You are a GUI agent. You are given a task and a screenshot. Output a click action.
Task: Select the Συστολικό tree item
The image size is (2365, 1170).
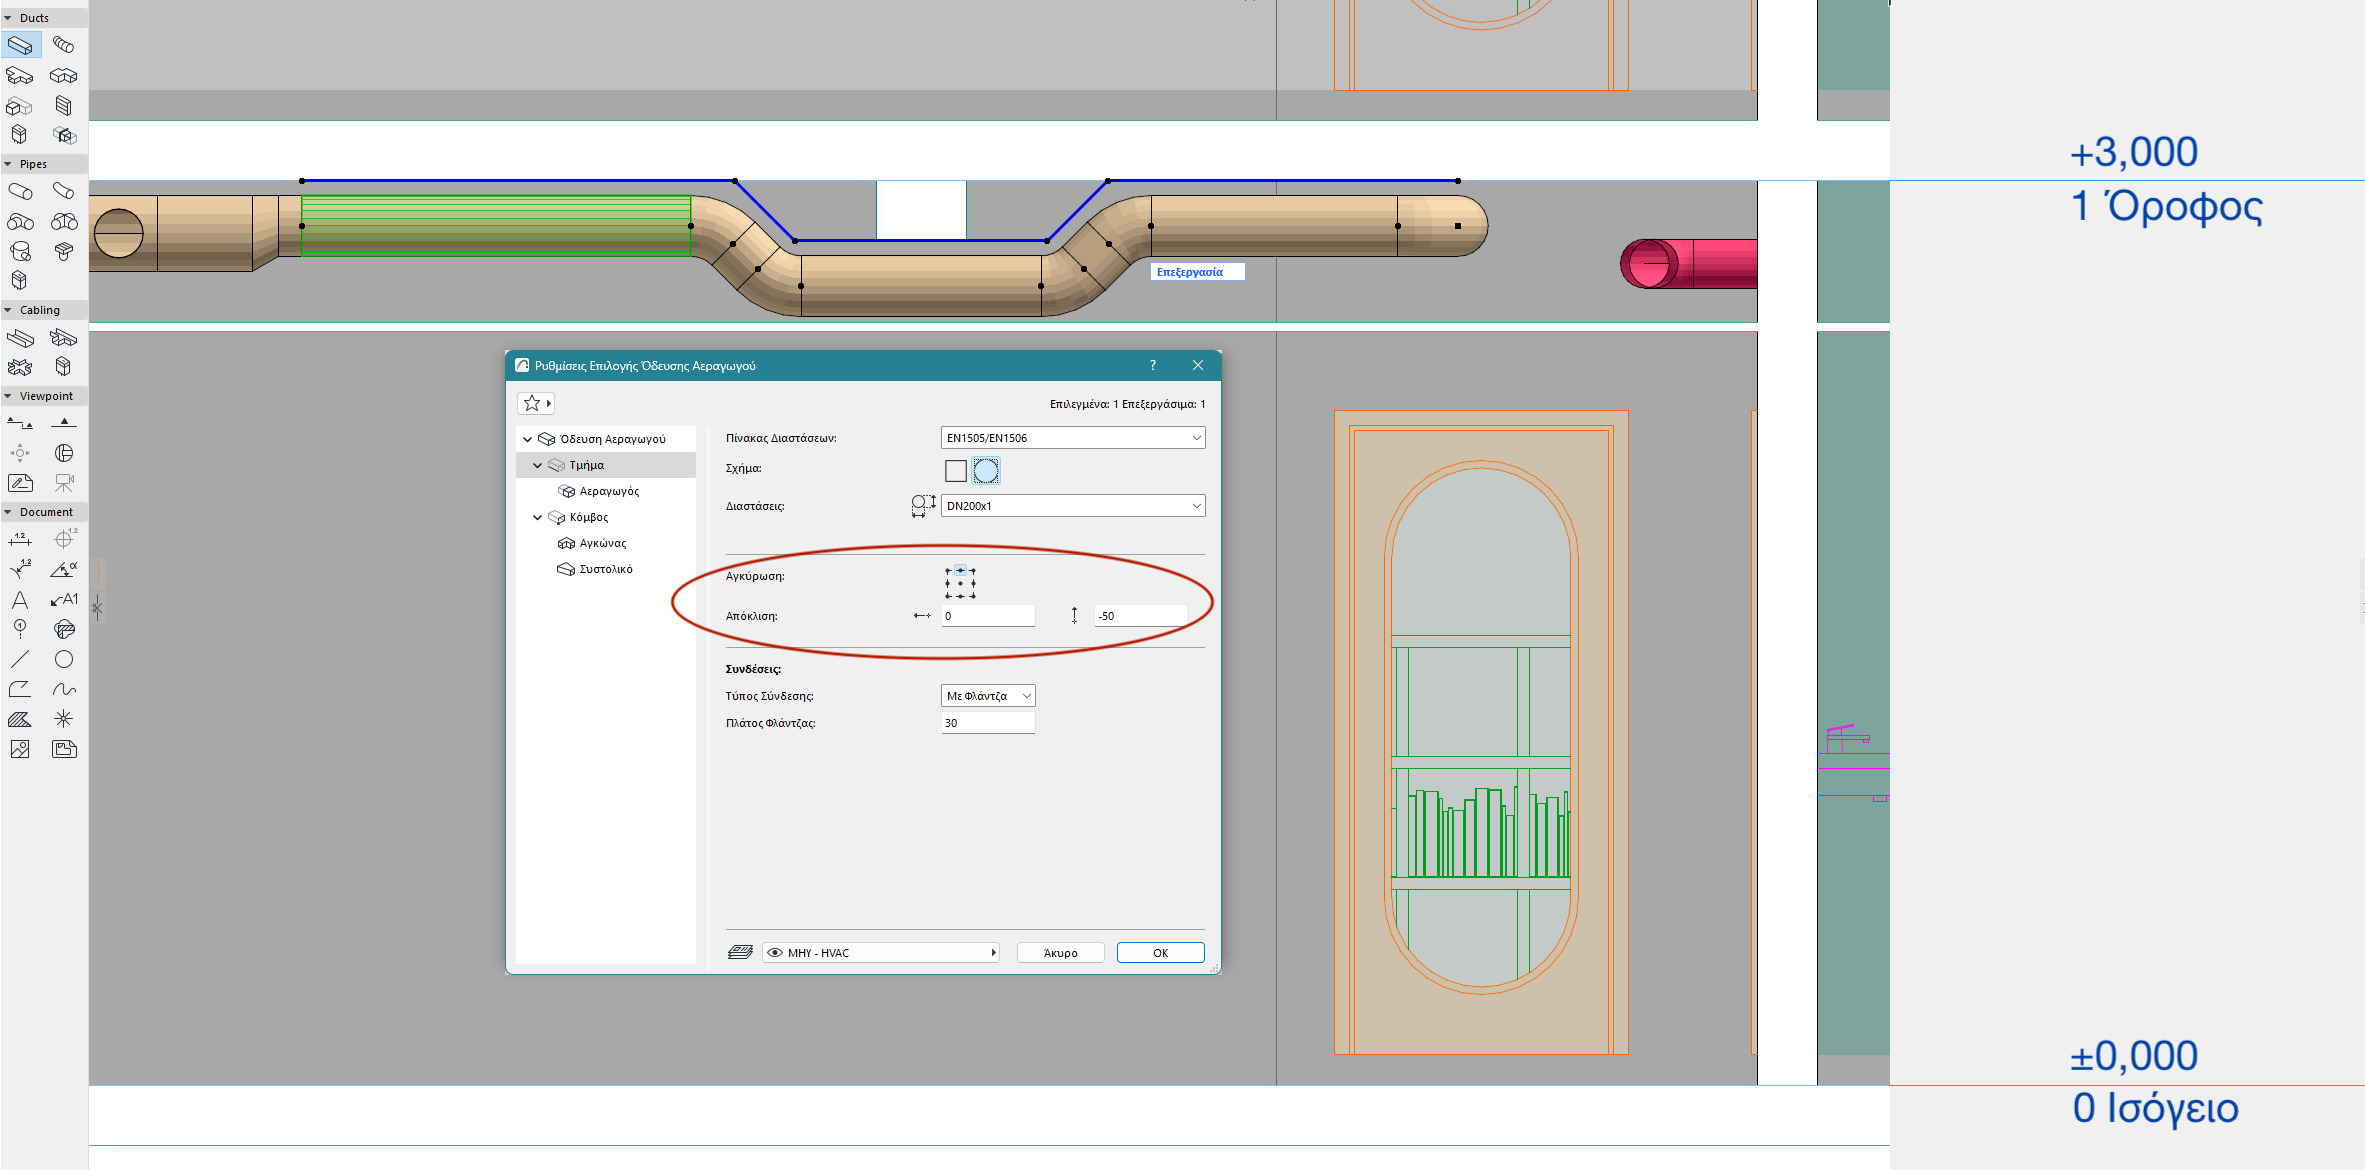pos(605,570)
